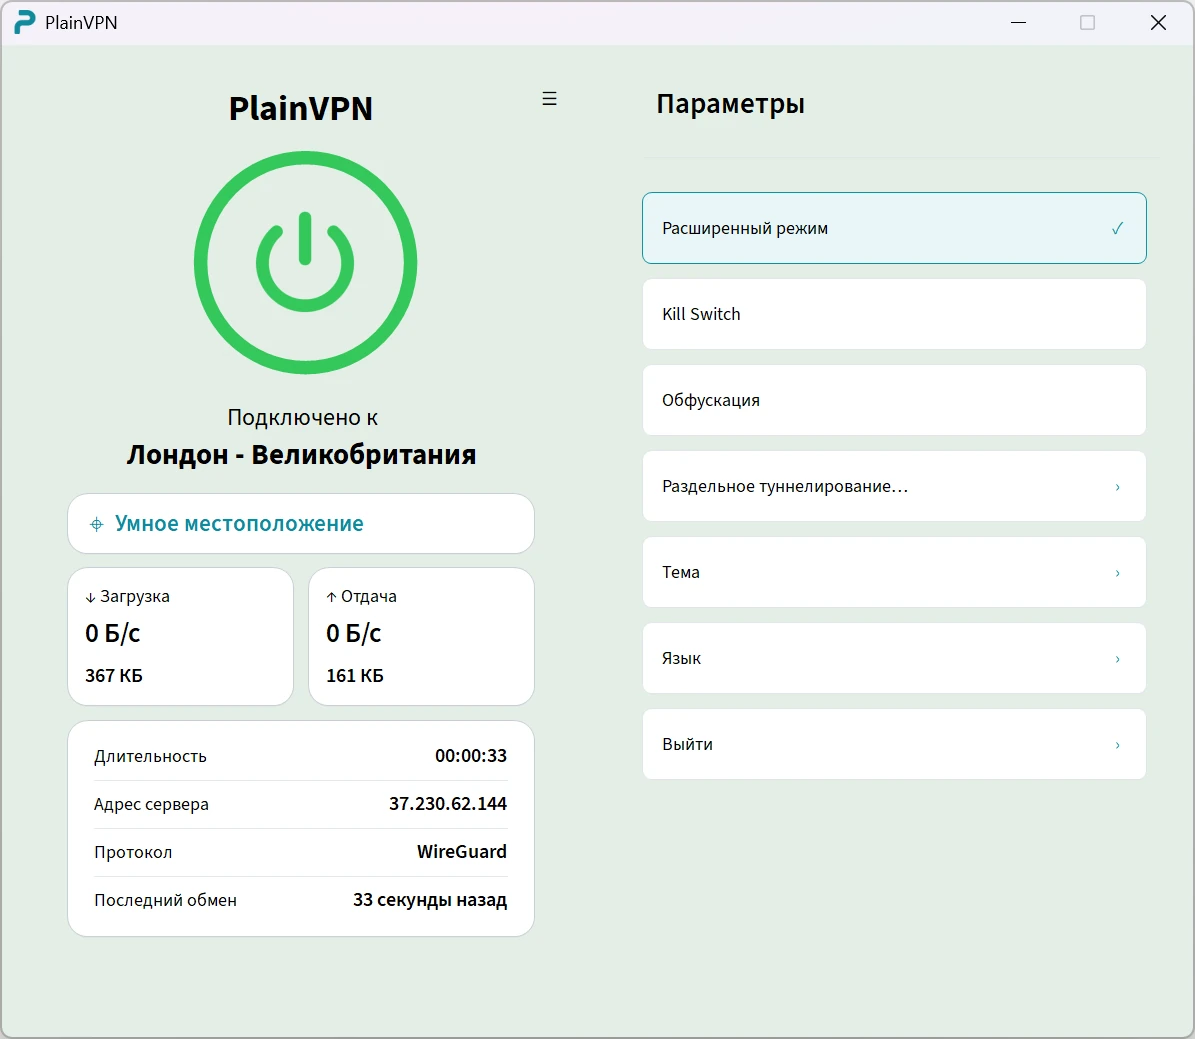The height and width of the screenshot is (1039, 1195).
Task: Click the Адрес сервера label
Action: [x=151, y=804]
